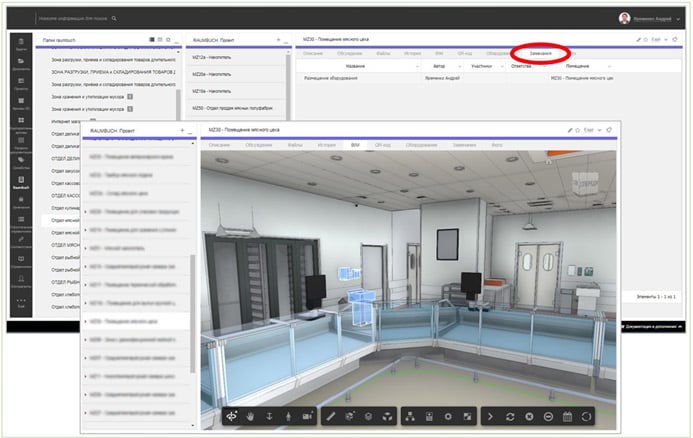Click the pencil edit icon in back MZ30 panel
This screenshot has height=438, width=693.
[x=639, y=40]
